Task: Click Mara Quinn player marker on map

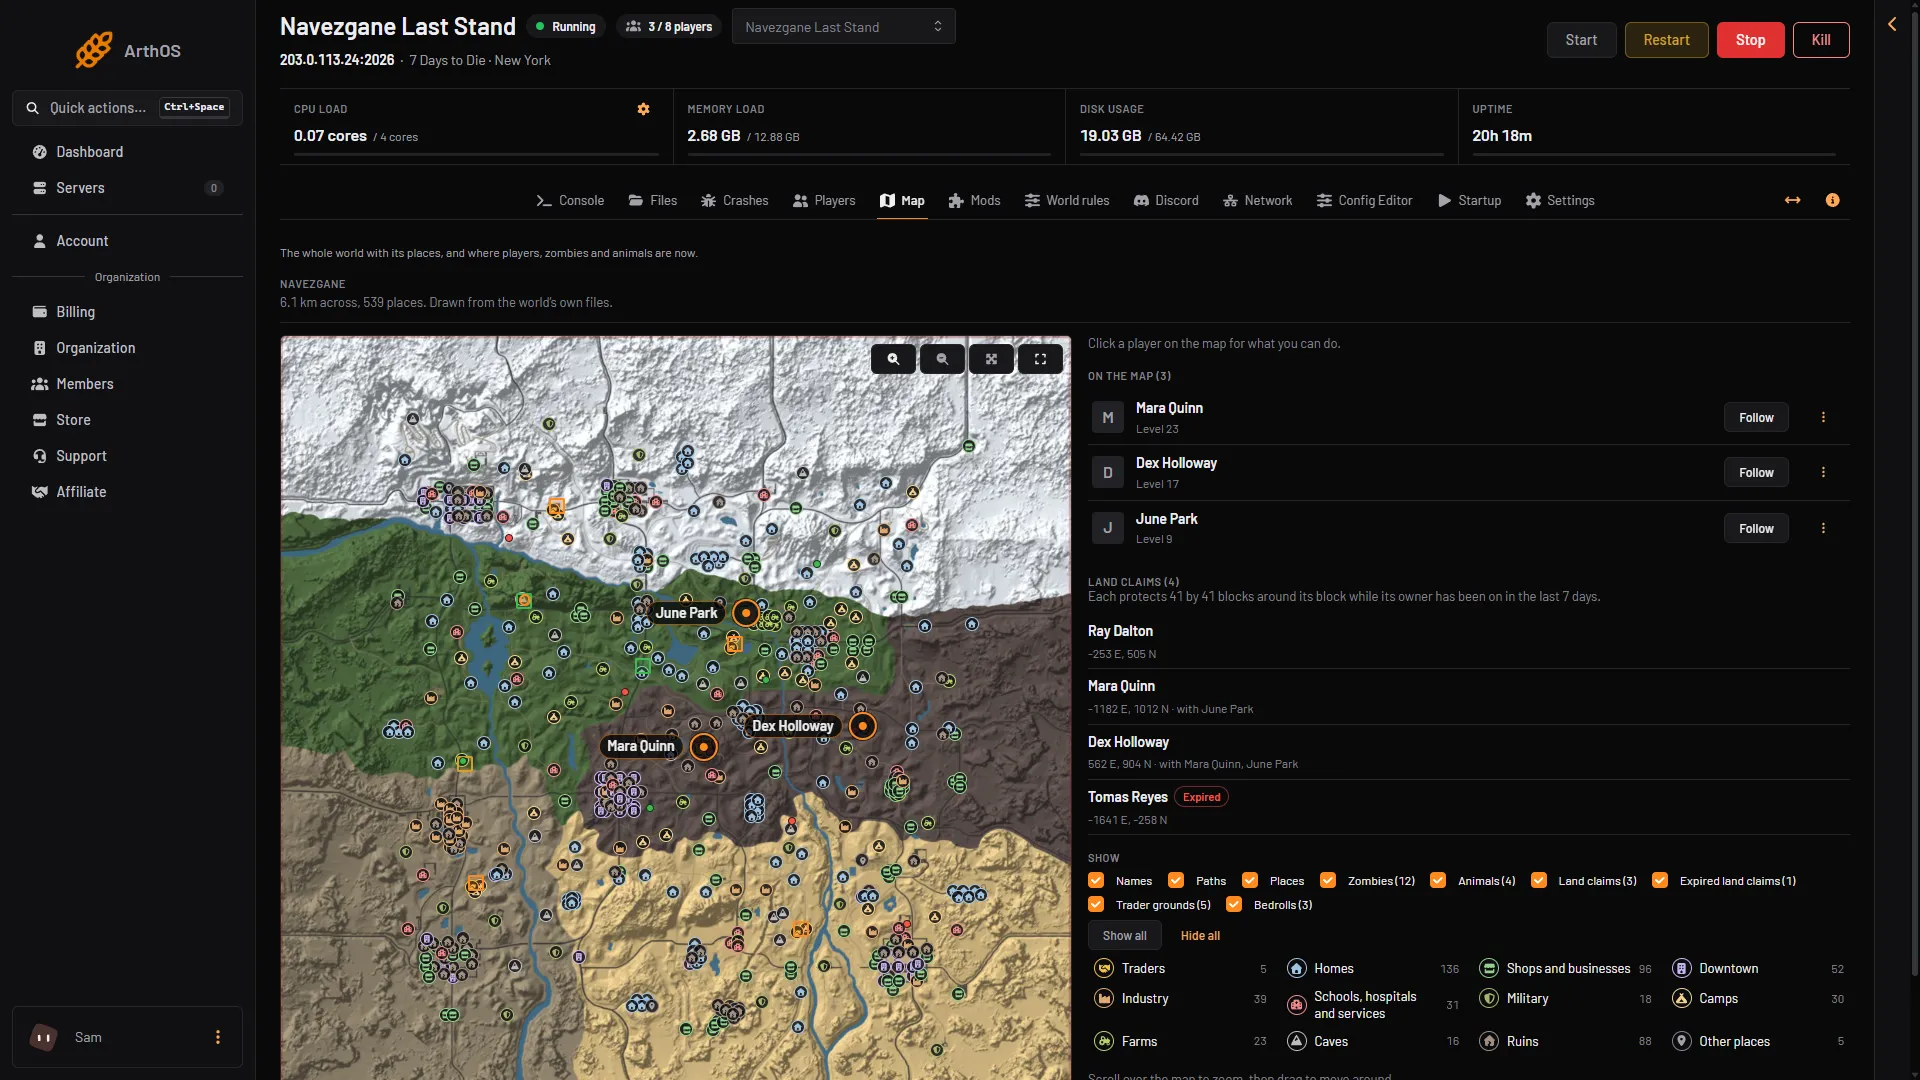Action: 704,746
